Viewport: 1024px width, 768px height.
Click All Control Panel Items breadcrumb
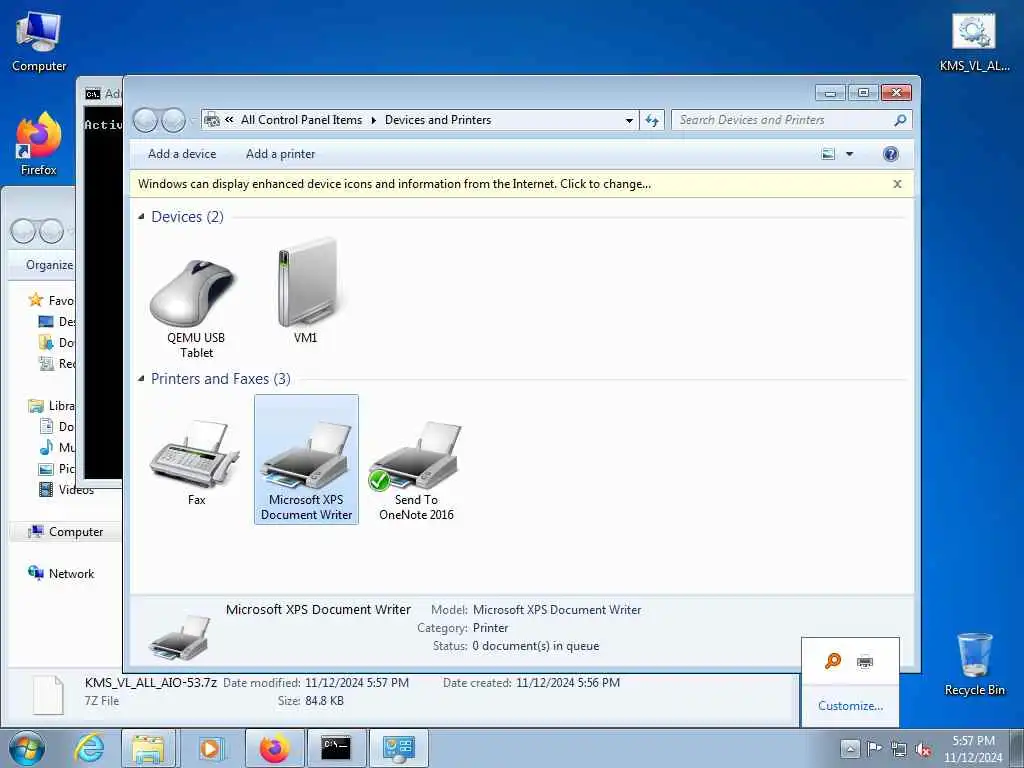point(301,120)
